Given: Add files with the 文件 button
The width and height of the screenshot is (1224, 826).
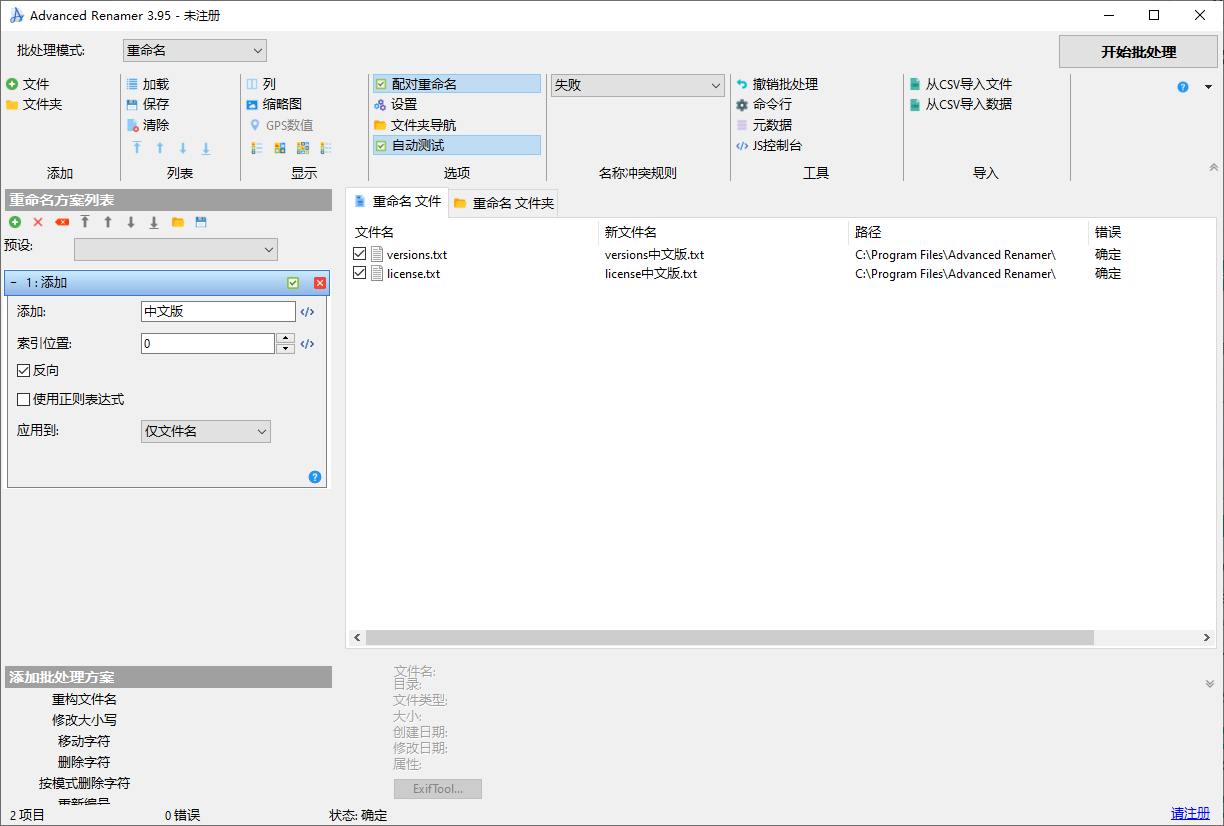Looking at the screenshot, I should click(27, 84).
